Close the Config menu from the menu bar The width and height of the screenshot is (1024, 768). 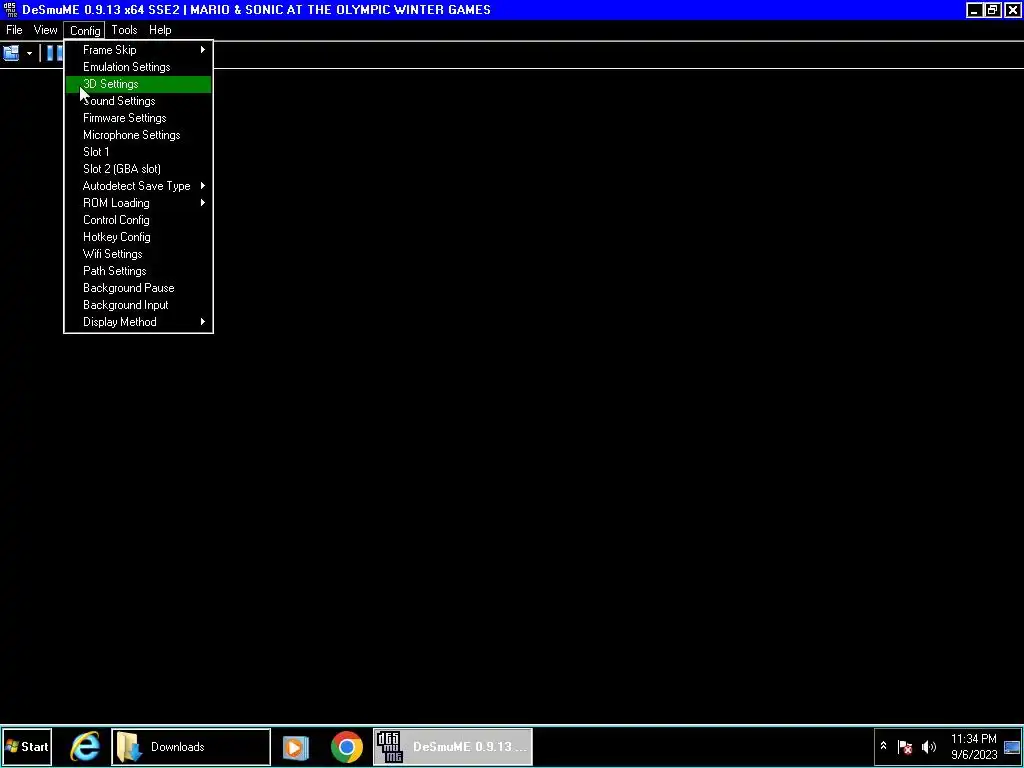pyautogui.click(x=85, y=30)
